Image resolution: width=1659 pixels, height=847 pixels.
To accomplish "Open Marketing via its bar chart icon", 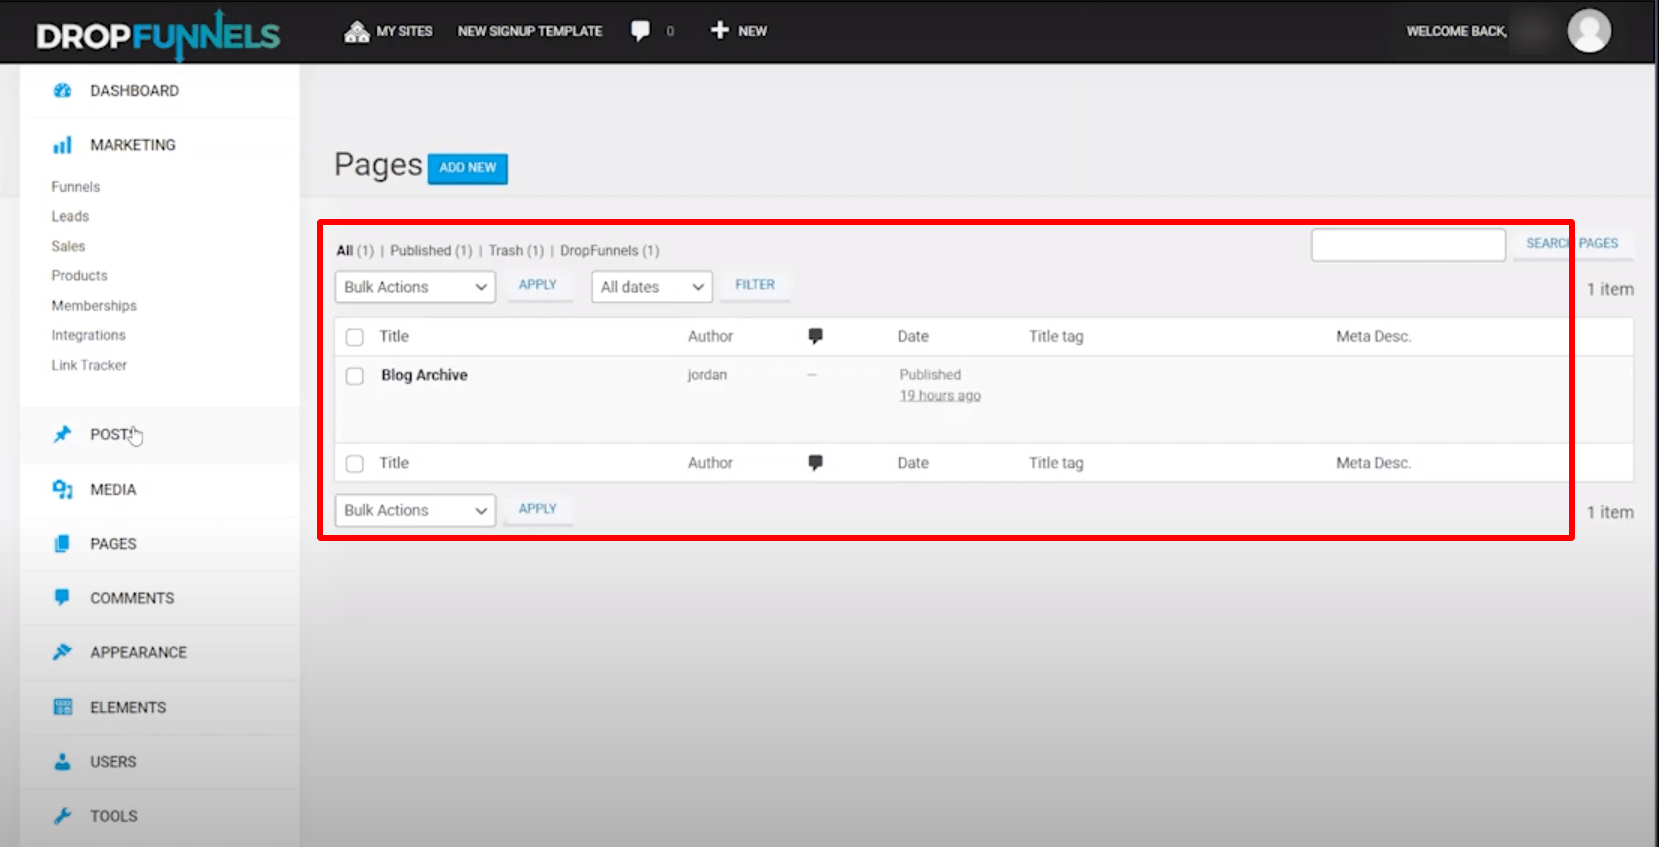I will tap(62, 145).
